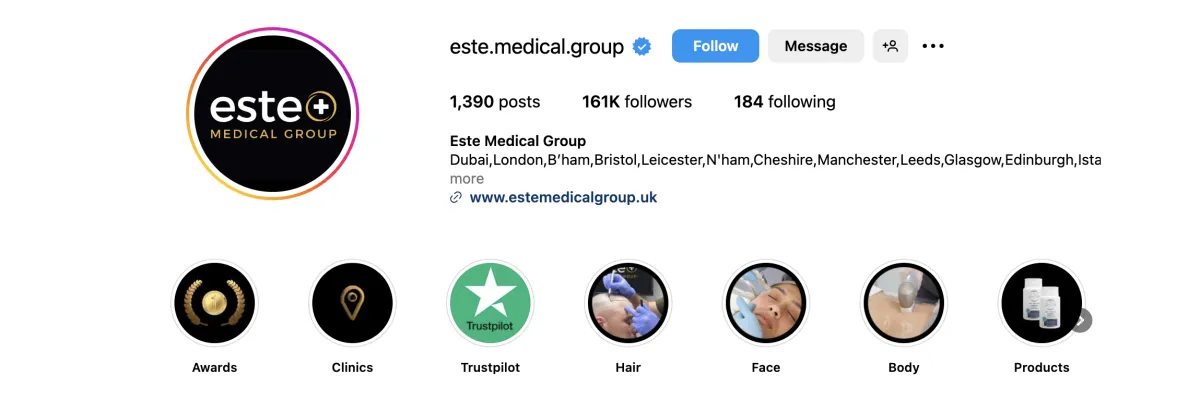Open the three-dot options menu
The height and width of the screenshot is (412, 1200).
pyautogui.click(x=933, y=46)
